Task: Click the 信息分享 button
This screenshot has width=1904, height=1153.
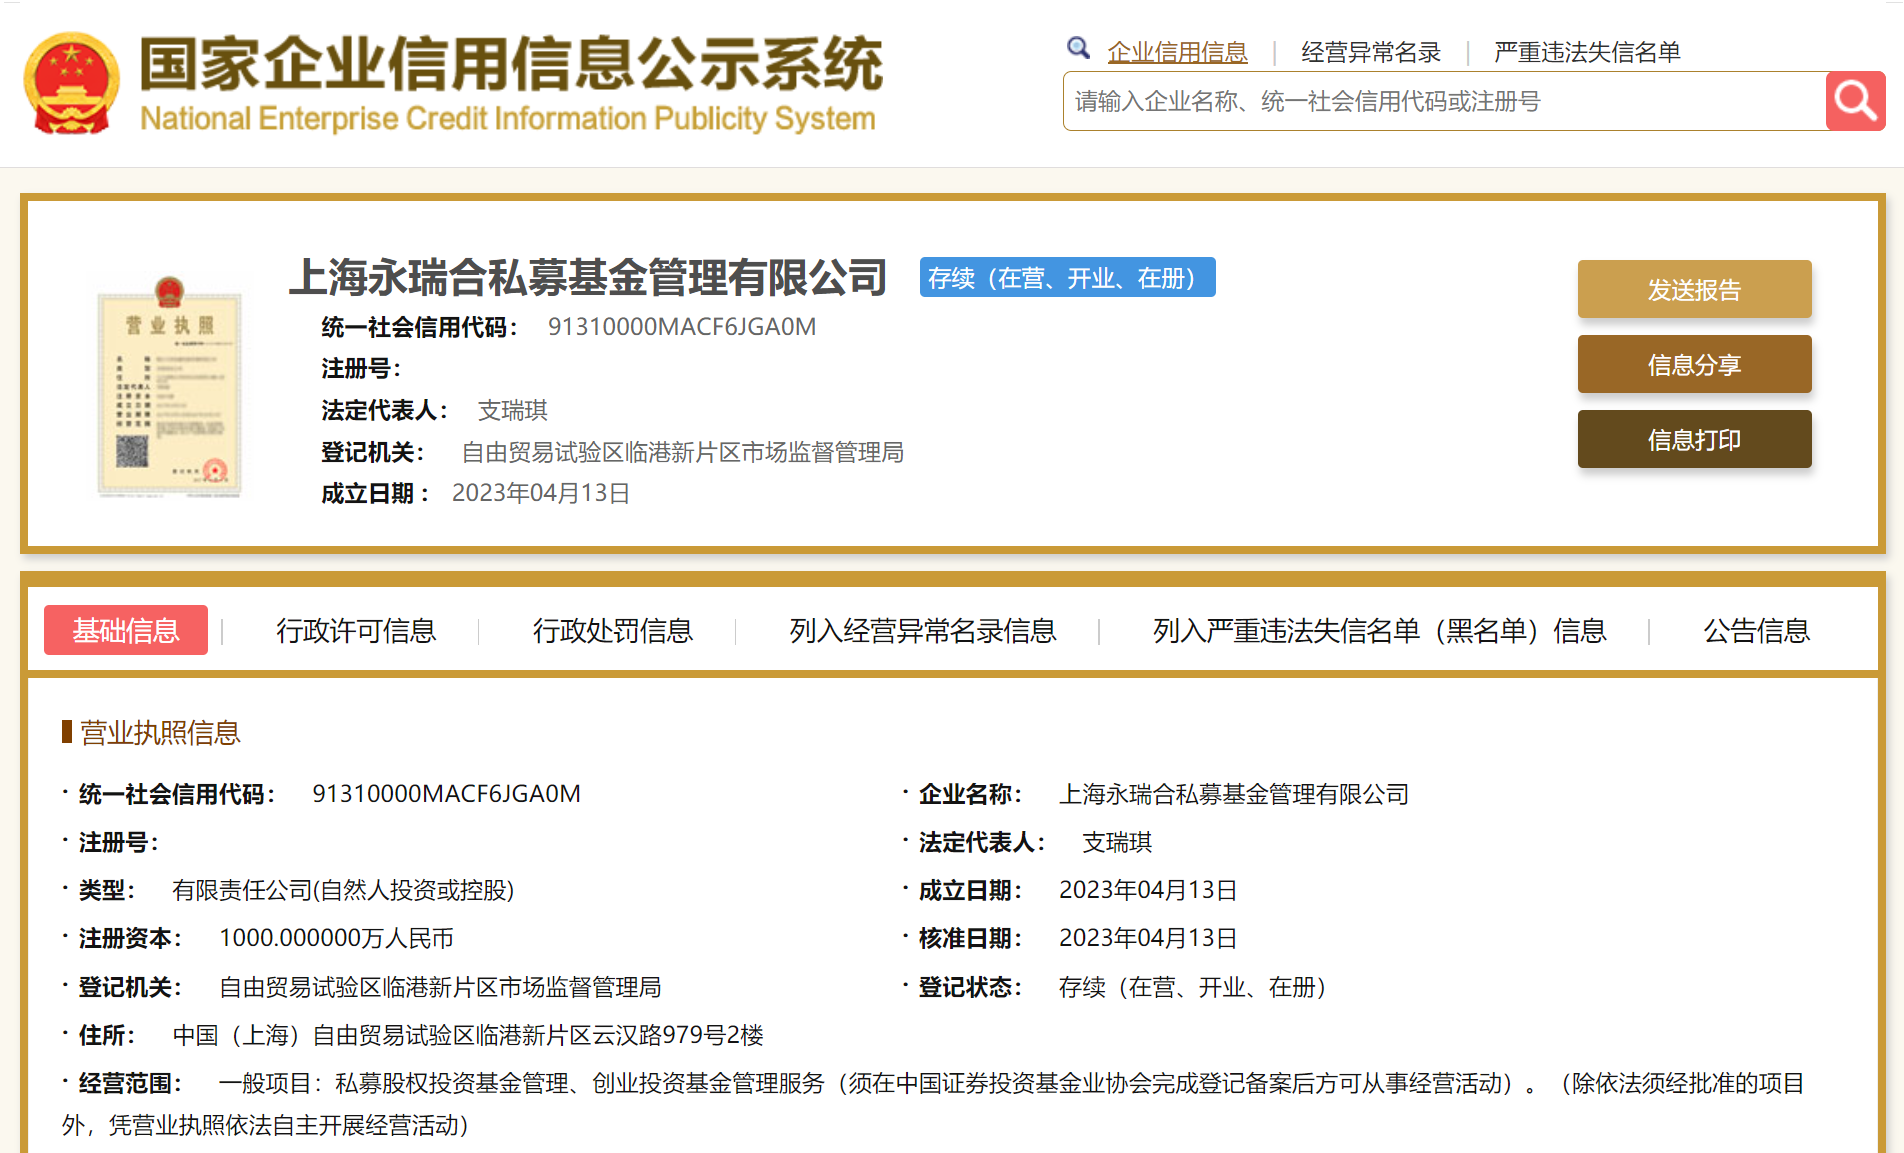Action: point(1694,365)
